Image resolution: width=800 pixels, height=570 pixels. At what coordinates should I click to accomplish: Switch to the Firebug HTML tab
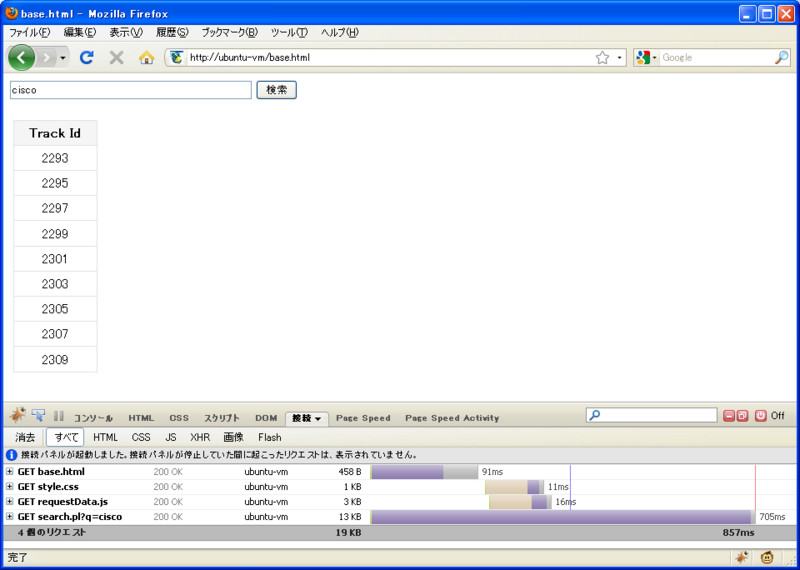tap(141, 418)
